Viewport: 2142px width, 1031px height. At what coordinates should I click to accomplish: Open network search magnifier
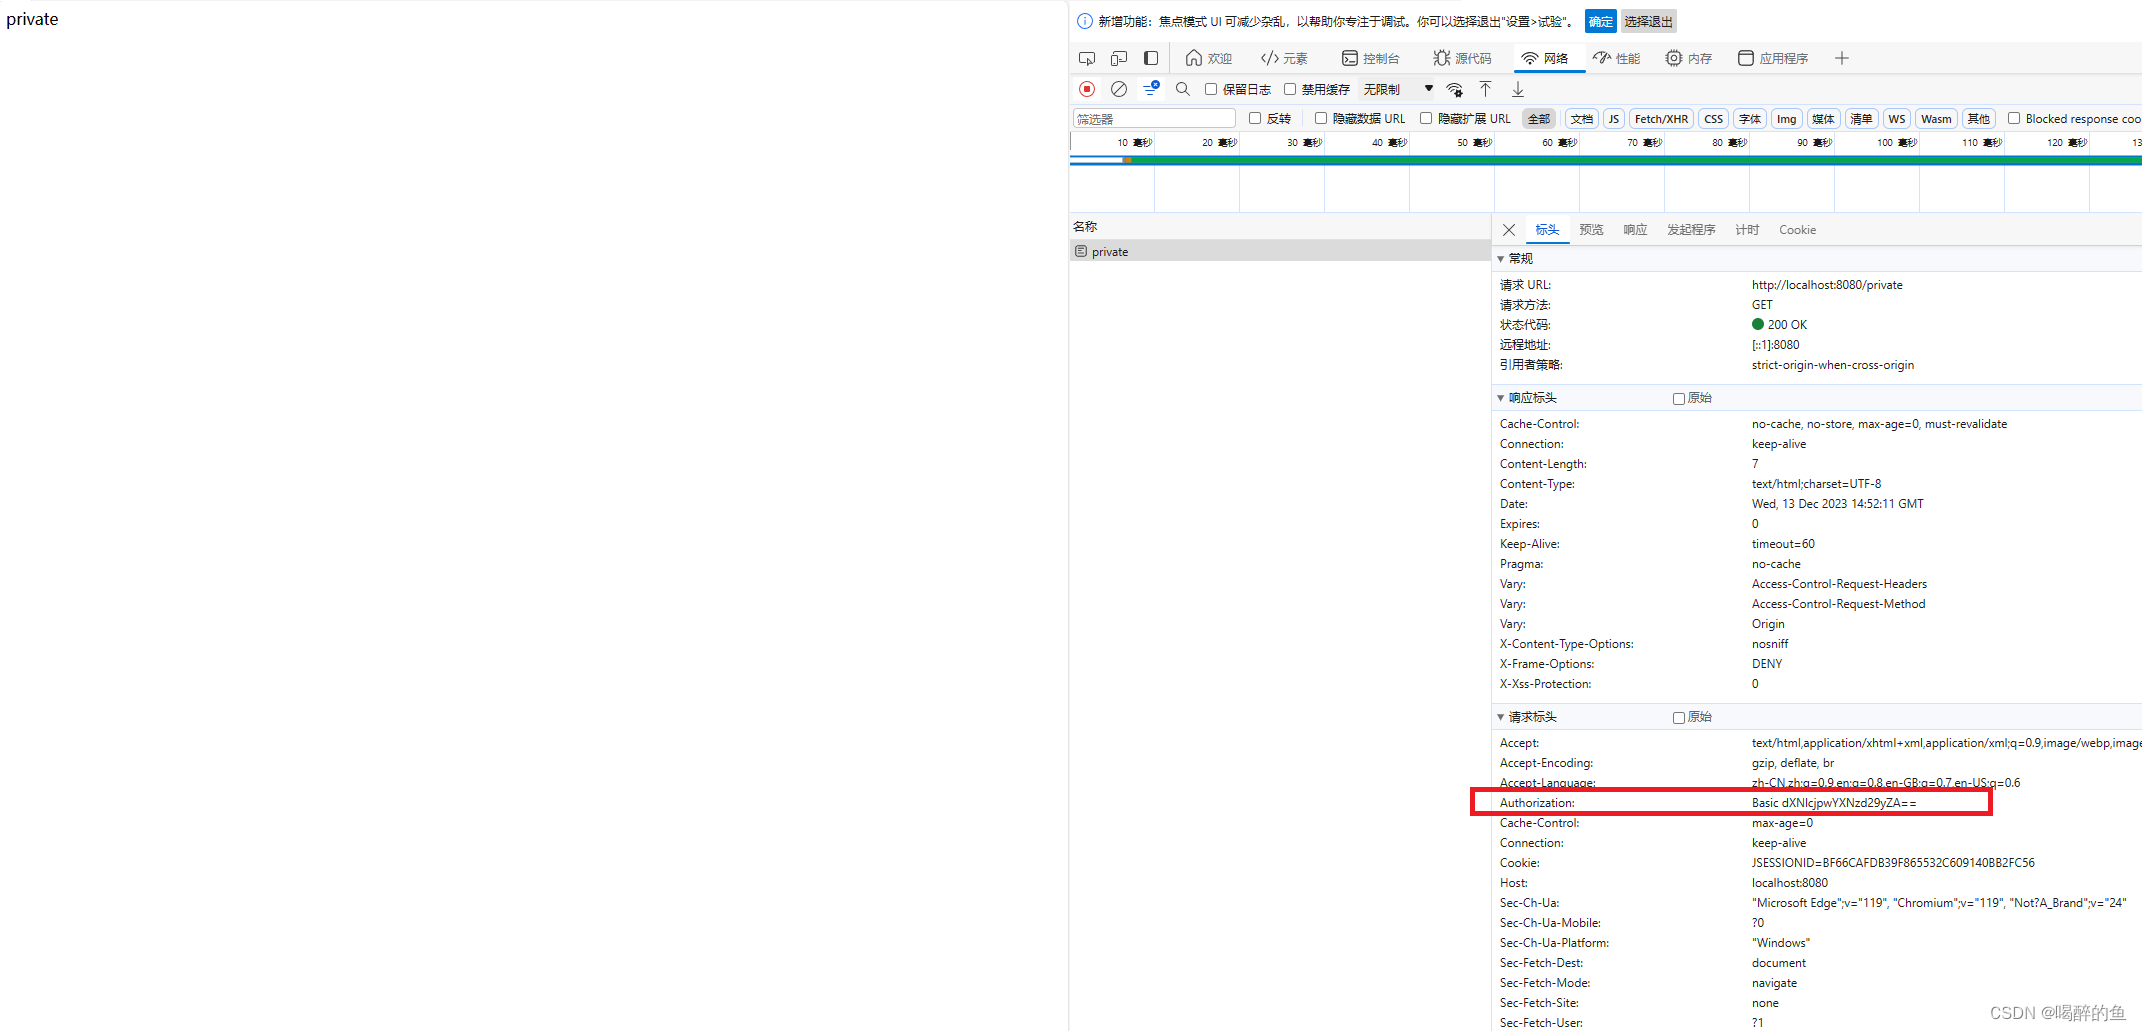[x=1183, y=89]
